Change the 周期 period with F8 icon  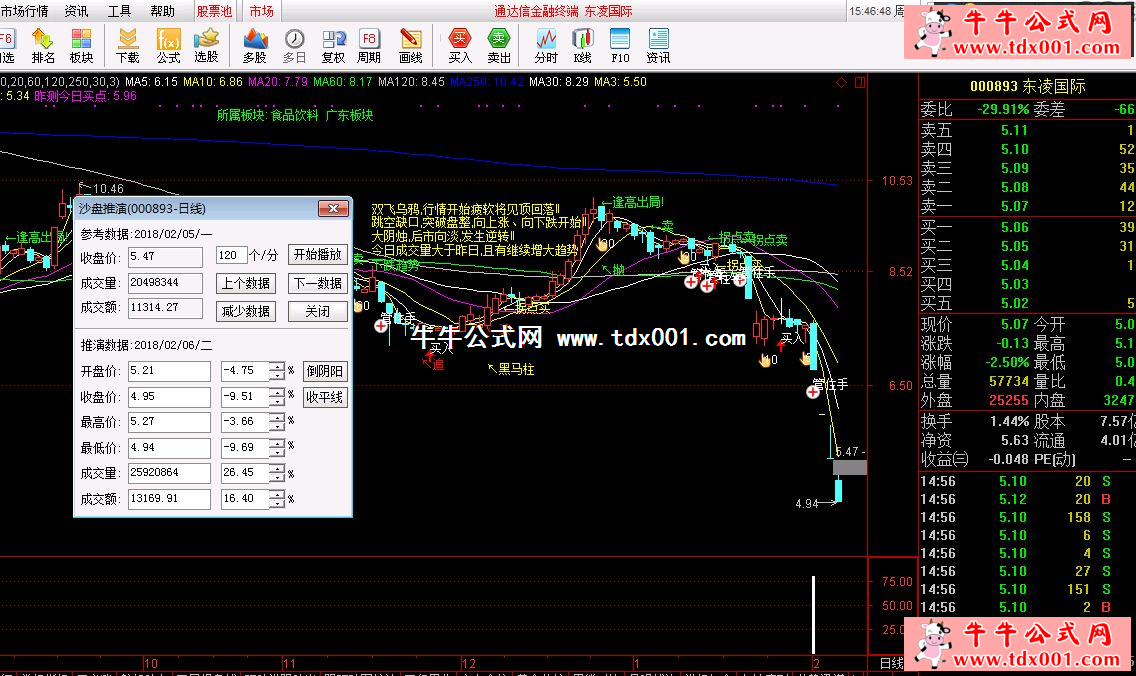click(369, 45)
